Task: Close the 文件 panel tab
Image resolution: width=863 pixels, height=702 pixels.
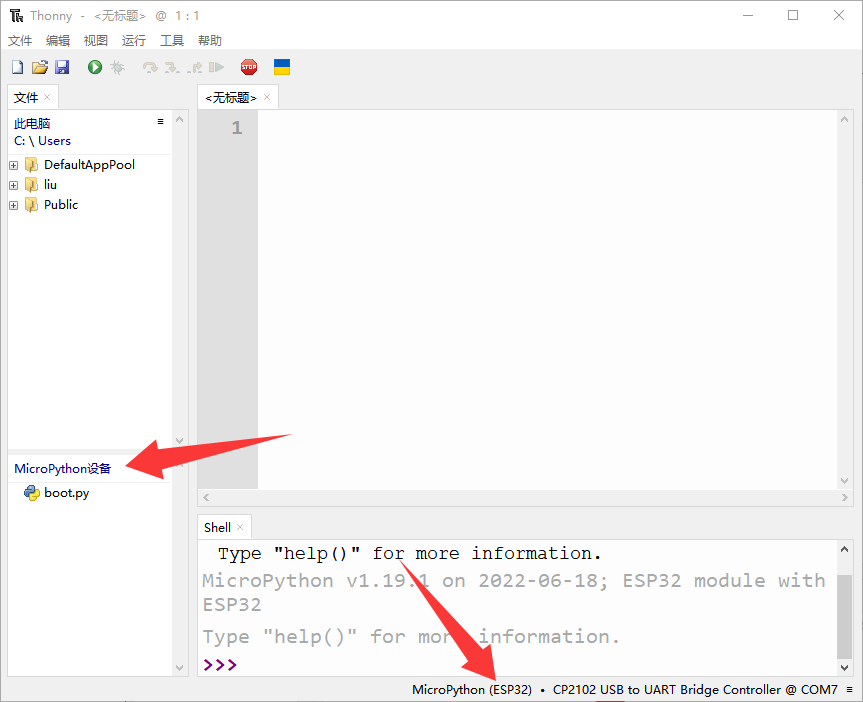Action: pyautogui.click(x=47, y=97)
